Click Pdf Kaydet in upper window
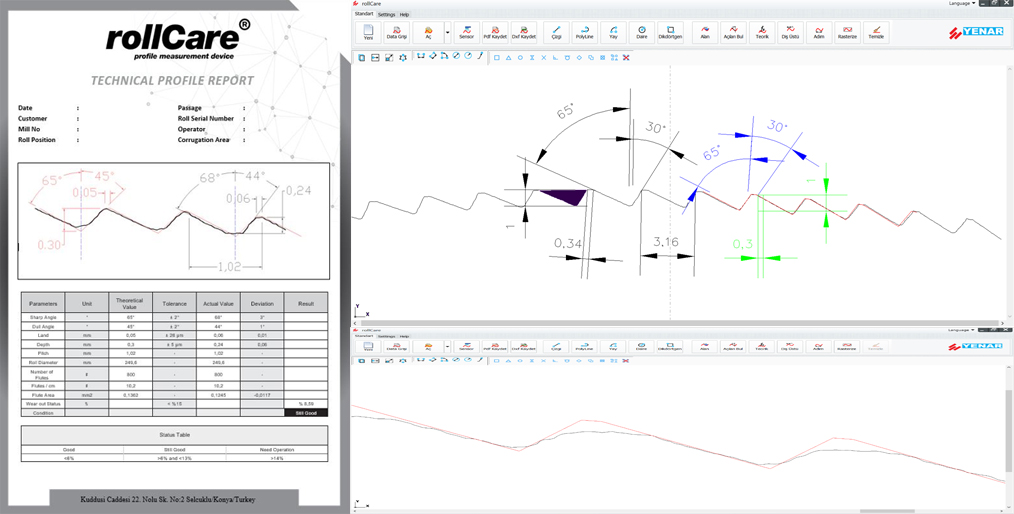Image resolution: width=1014 pixels, height=514 pixels. [x=495, y=32]
